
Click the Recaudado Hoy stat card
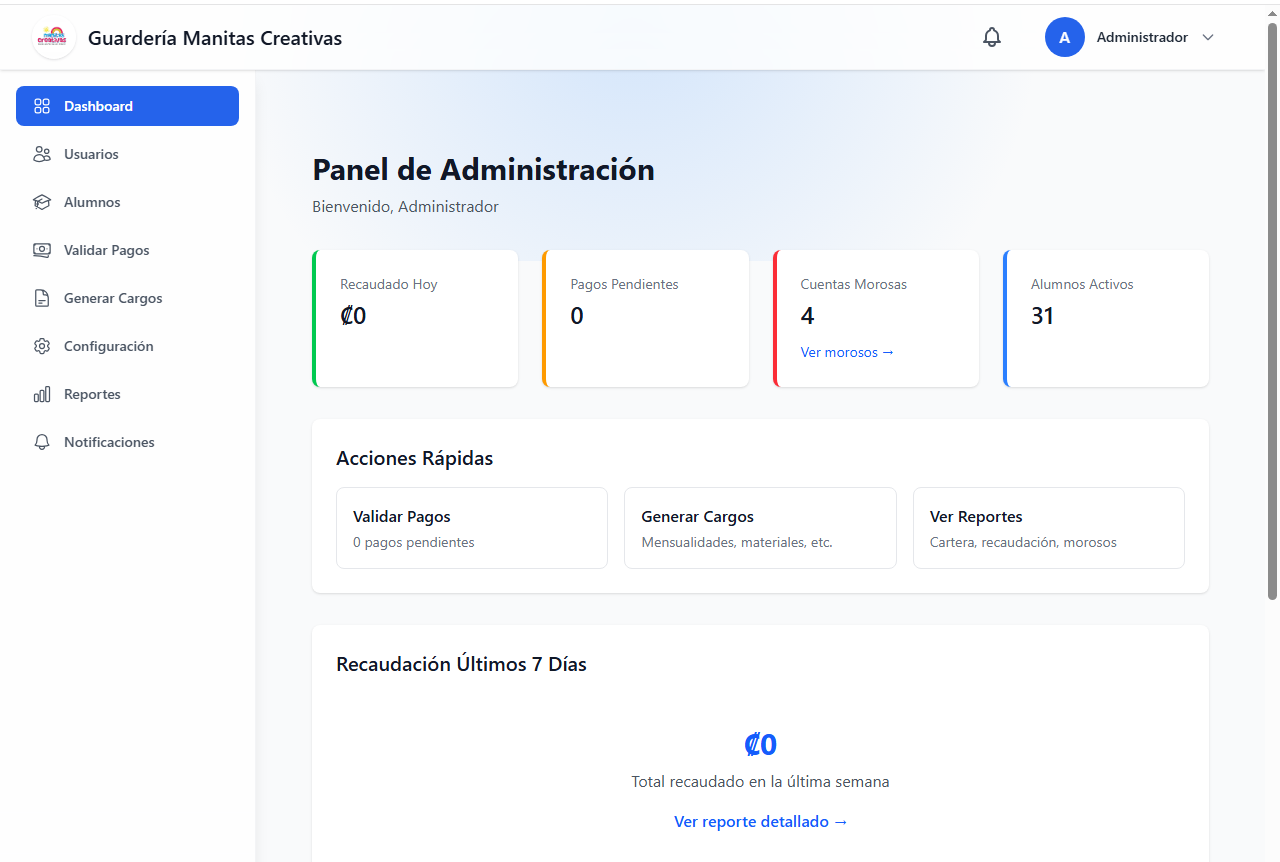click(415, 318)
